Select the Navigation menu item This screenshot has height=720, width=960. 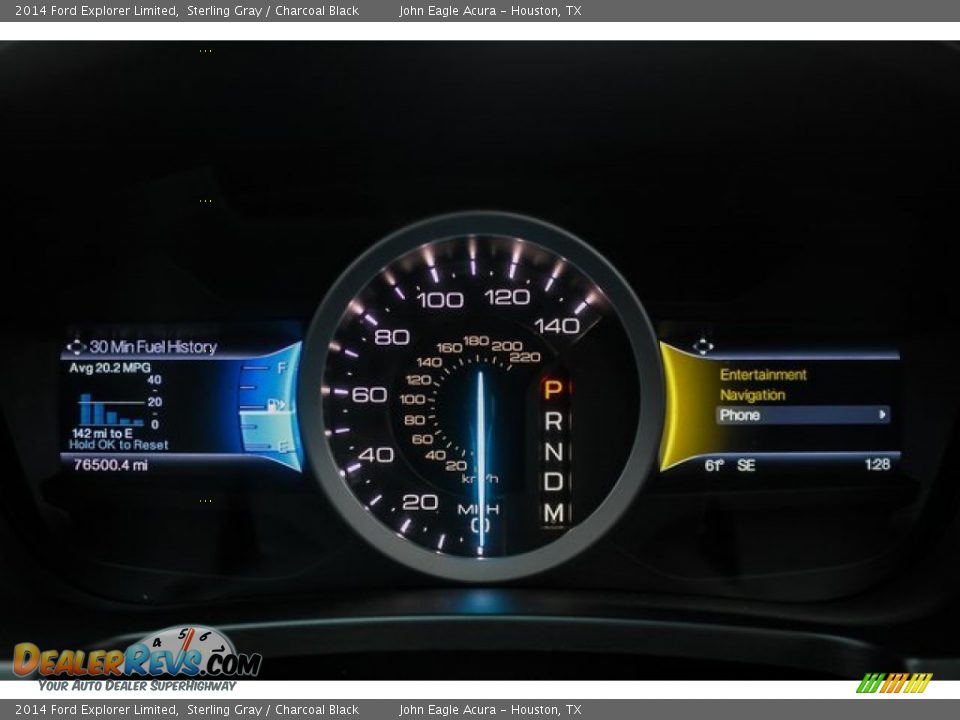[x=752, y=395]
